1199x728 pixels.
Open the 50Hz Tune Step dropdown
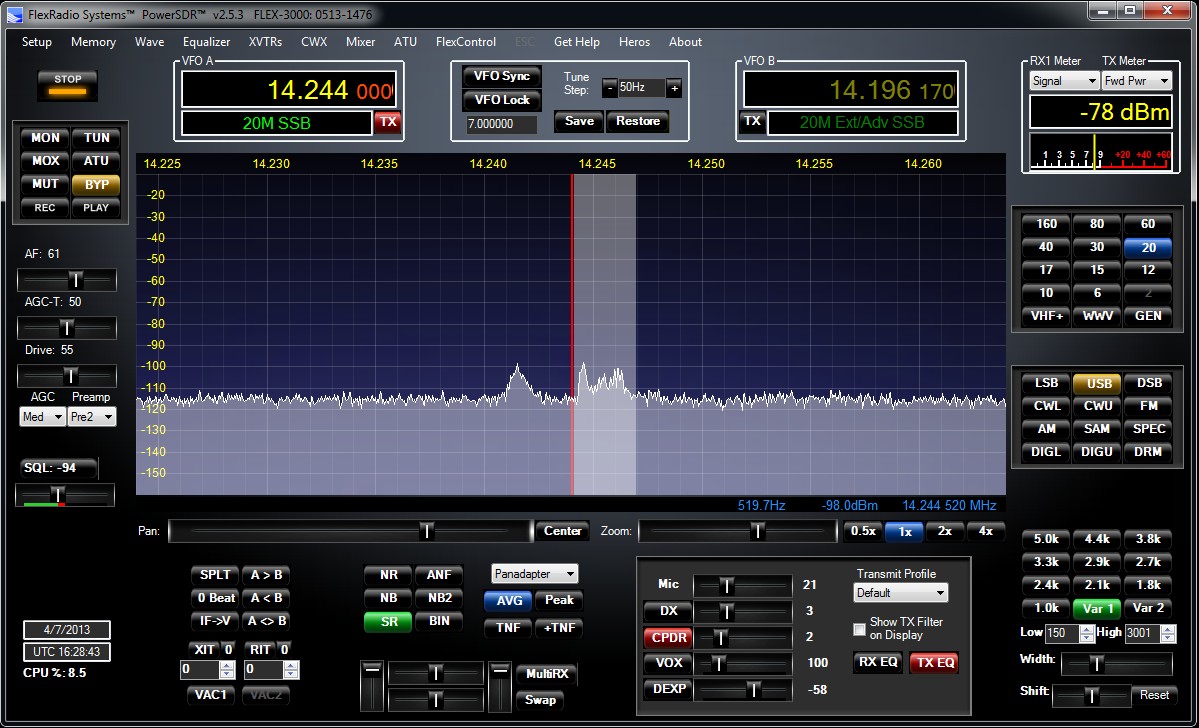click(x=642, y=88)
